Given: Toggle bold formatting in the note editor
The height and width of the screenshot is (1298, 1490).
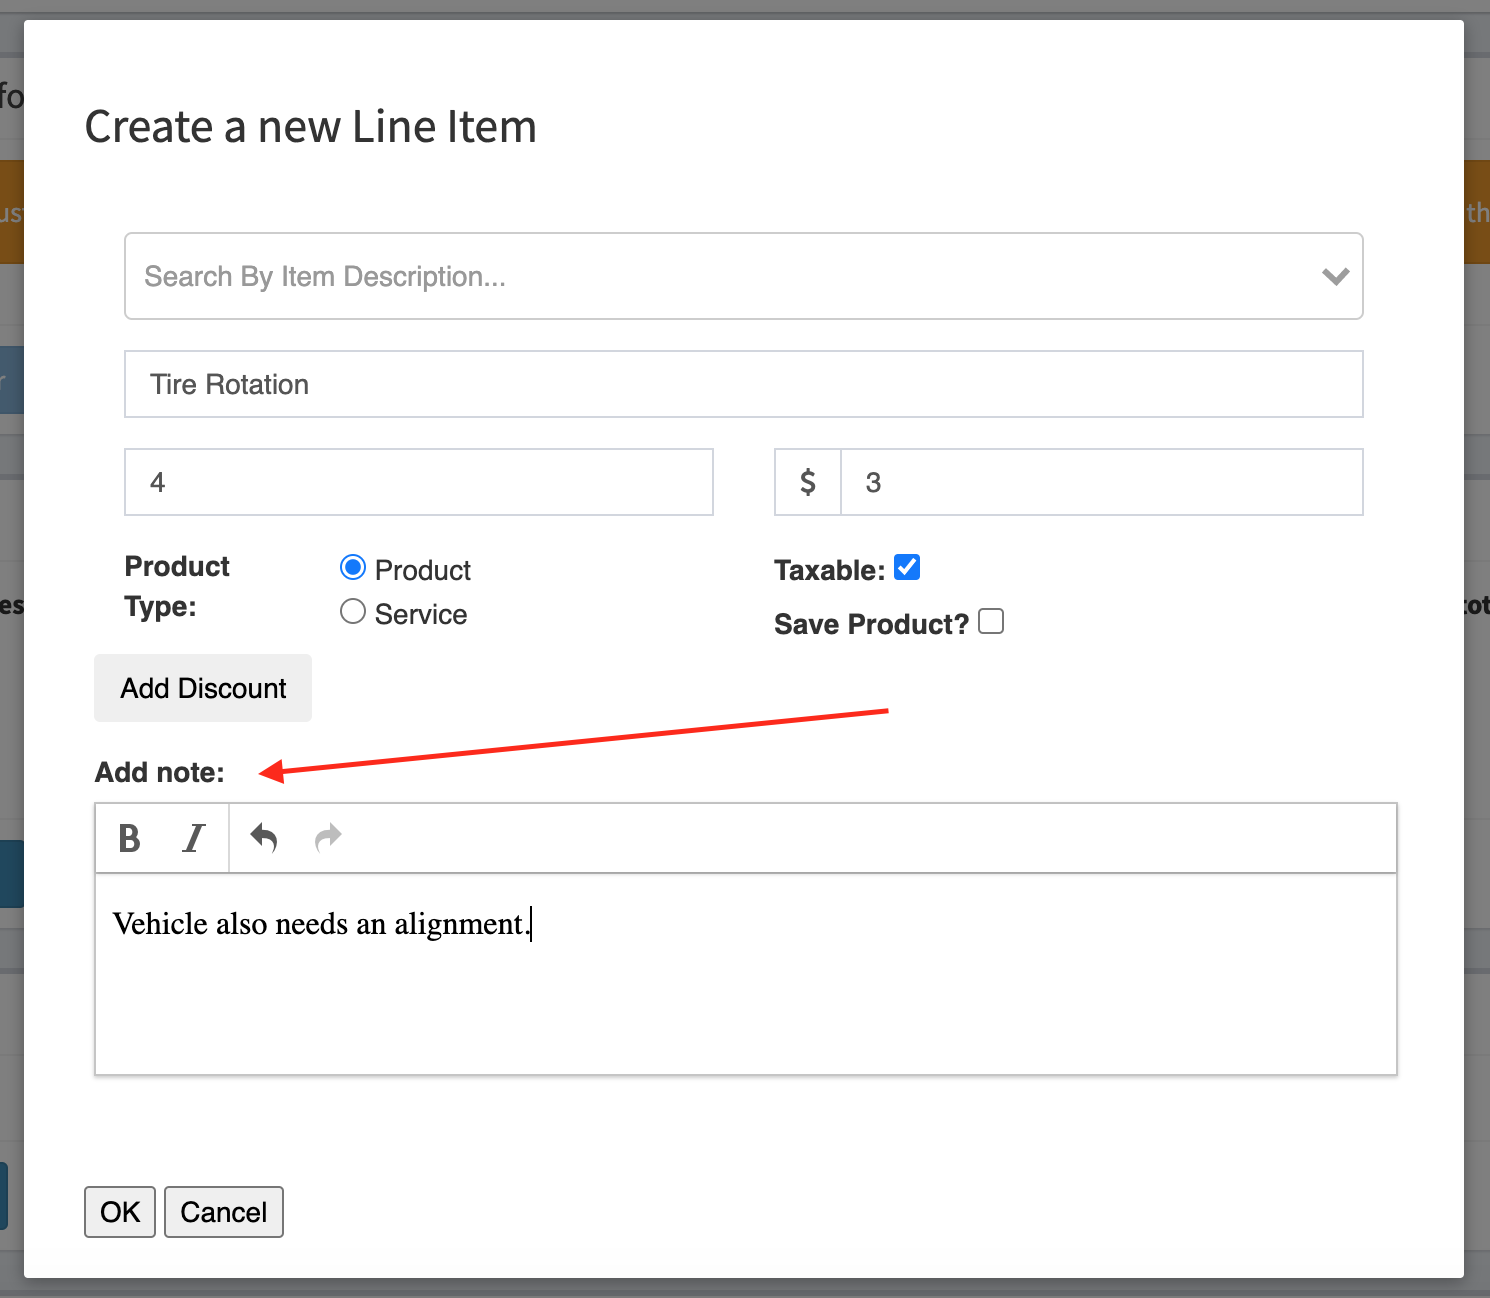Looking at the screenshot, I should tap(128, 838).
